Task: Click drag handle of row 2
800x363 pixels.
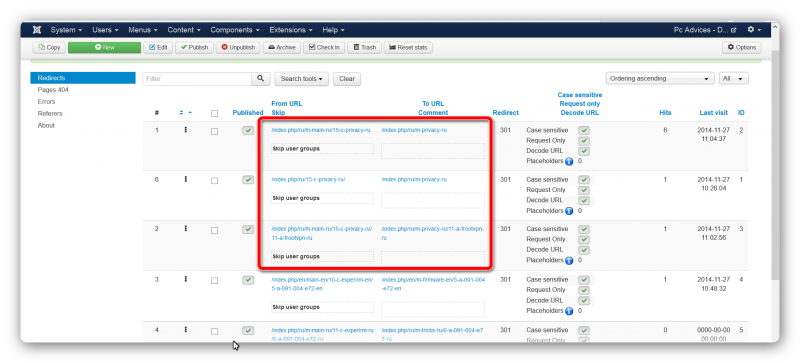Action: click(186, 229)
